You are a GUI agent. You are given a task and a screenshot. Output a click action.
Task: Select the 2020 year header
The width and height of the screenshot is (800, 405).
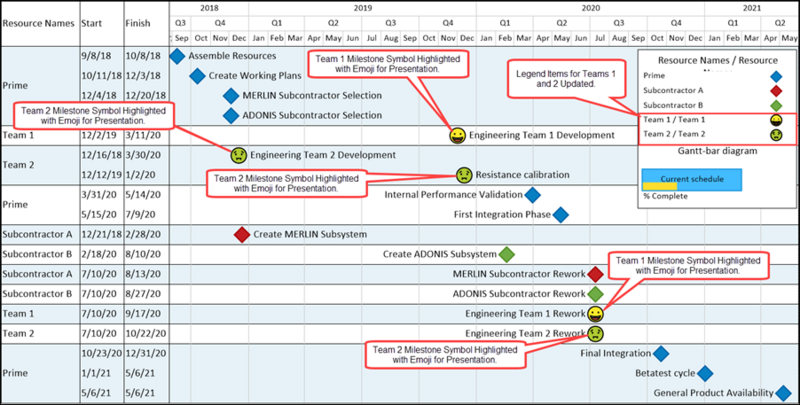[590, 8]
